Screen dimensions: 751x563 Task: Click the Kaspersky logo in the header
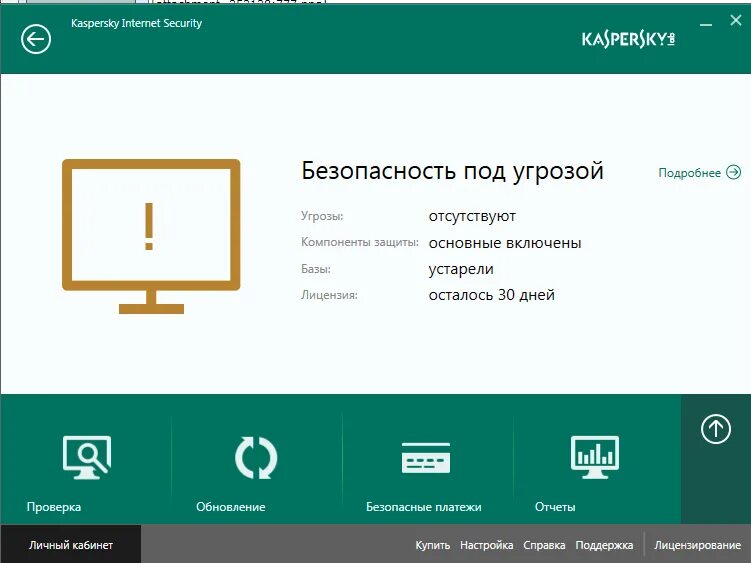[628, 39]
